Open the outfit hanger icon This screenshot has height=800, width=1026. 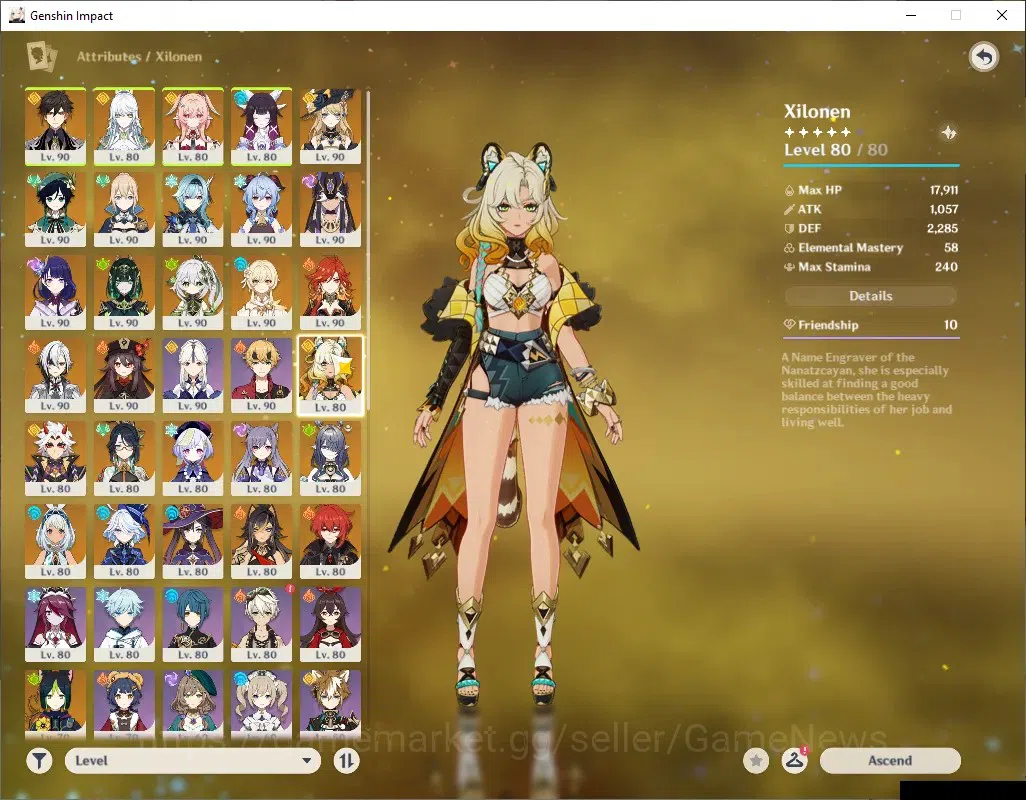pyautogui.click(x=794, y=761)
